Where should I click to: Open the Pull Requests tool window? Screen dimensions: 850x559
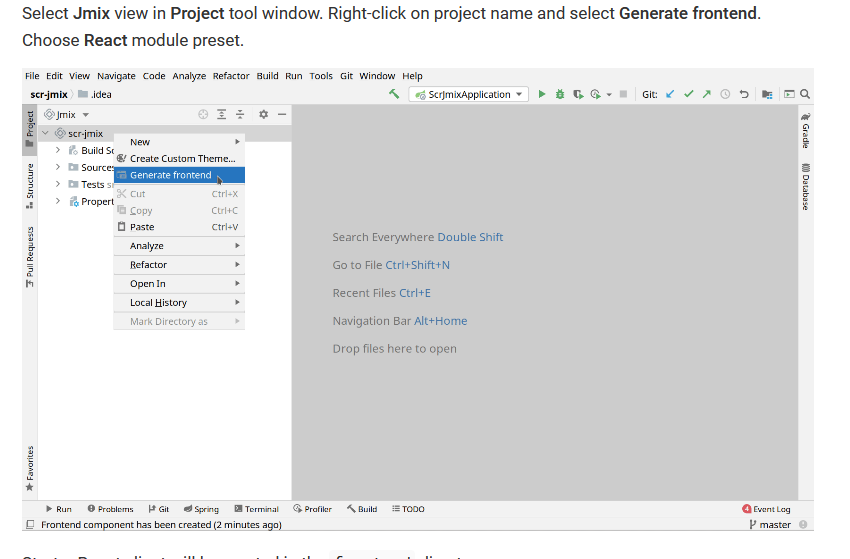tap(30, 258)
